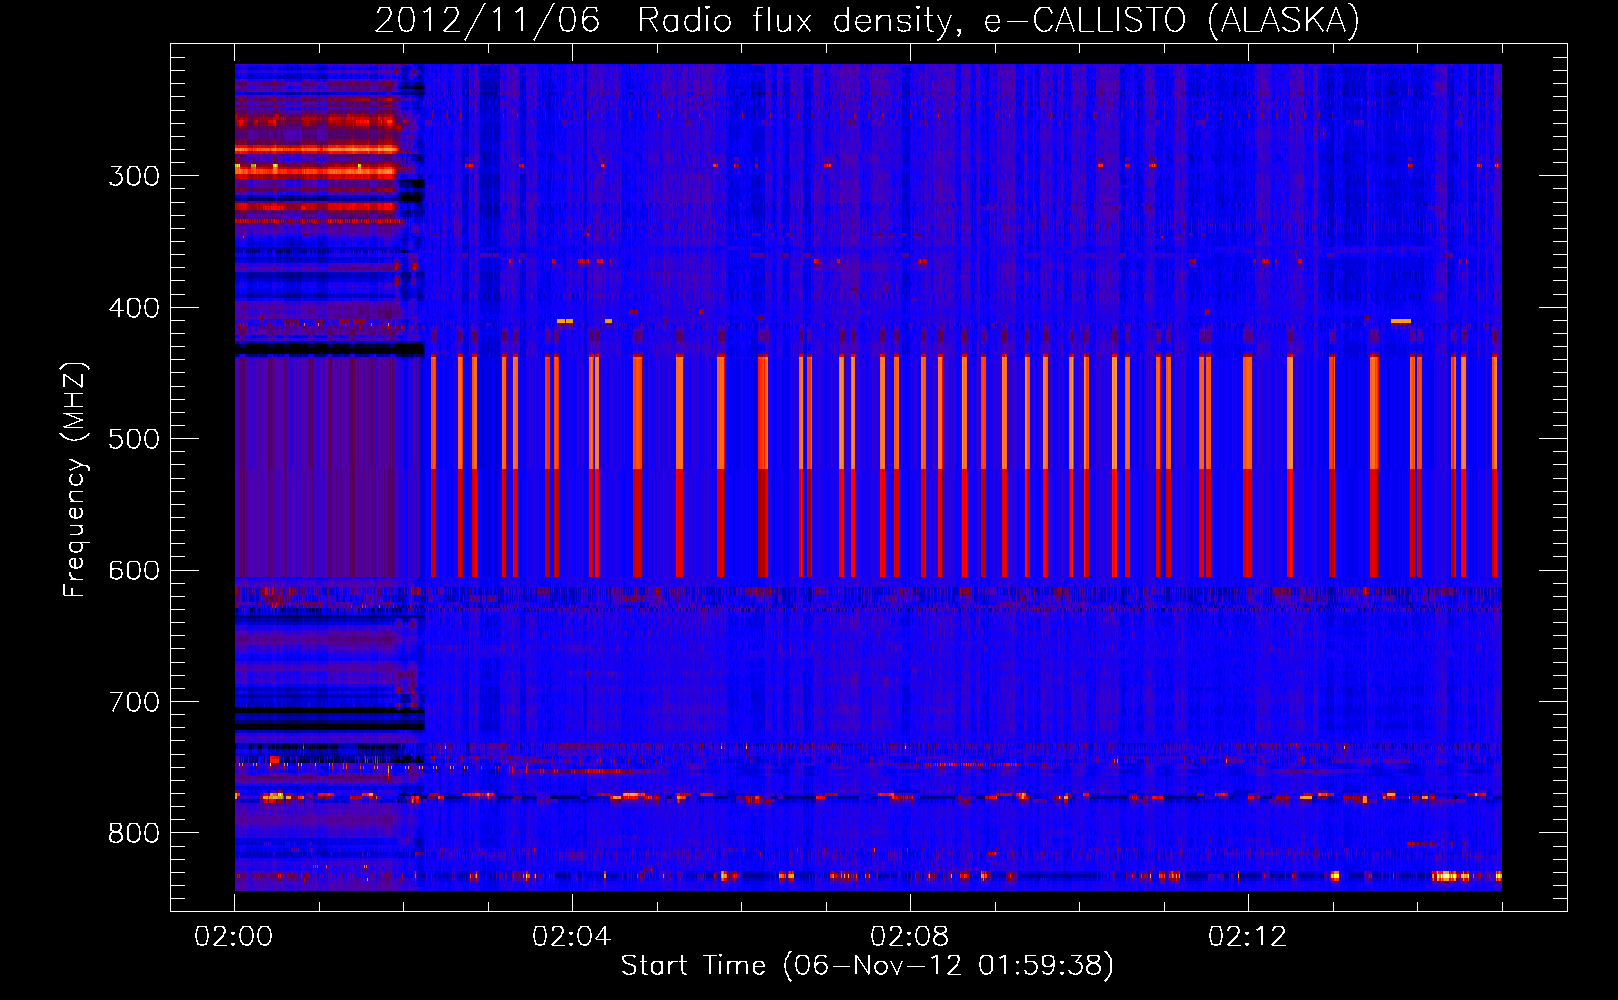Click the 700 frequency tick label
The width and height of the screenshot is (1618, 1000).
pos(134,702)
